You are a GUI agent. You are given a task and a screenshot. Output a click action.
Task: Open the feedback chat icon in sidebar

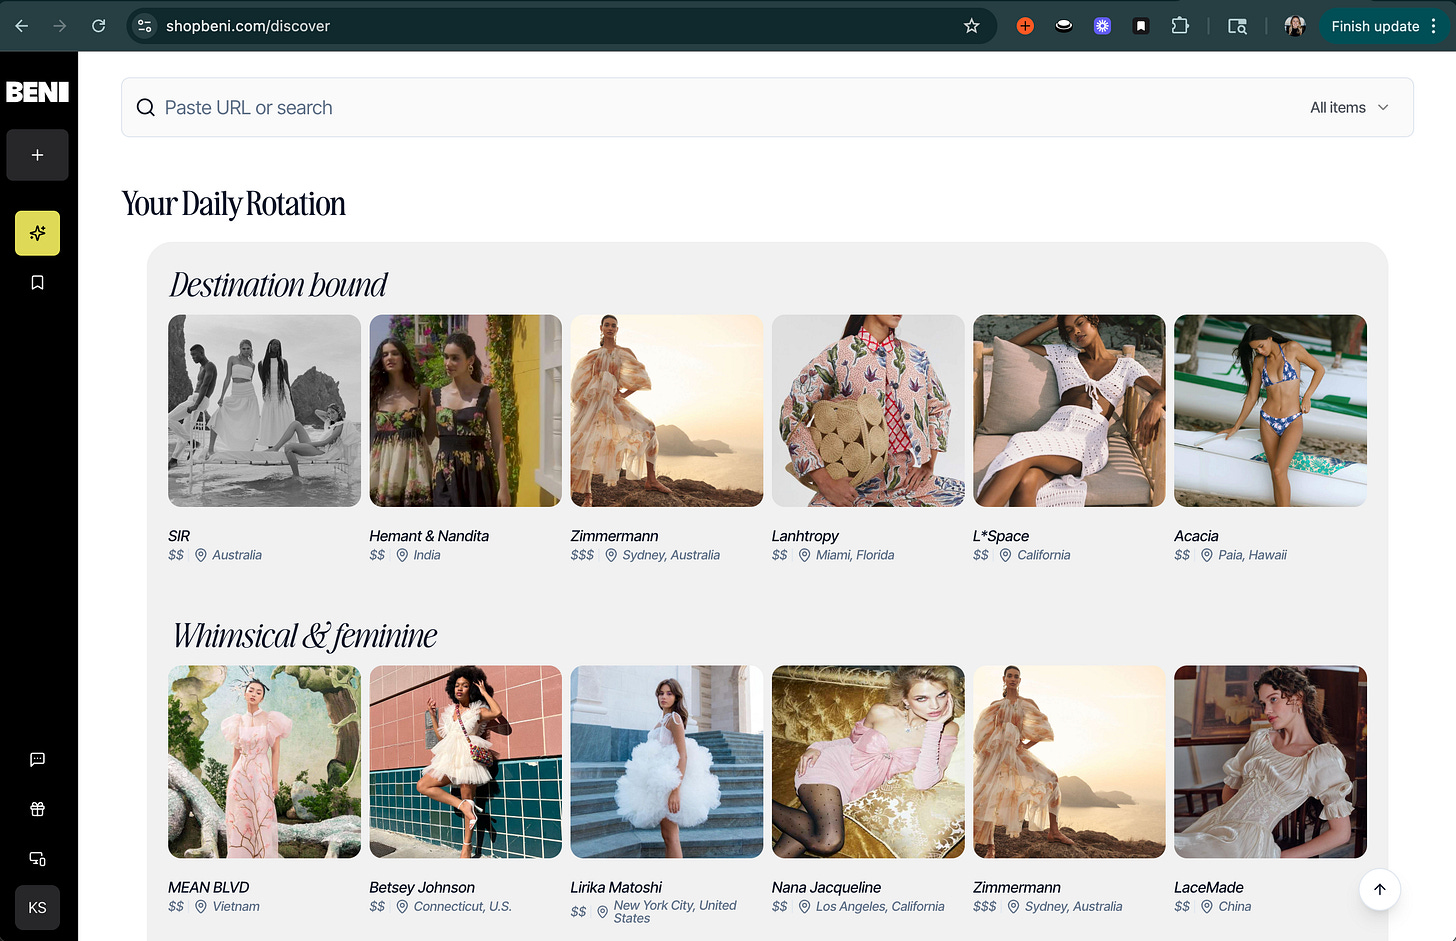coord(37,760)
